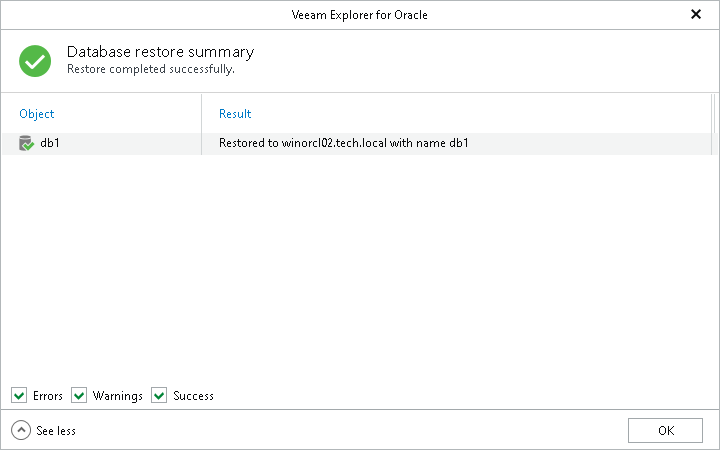Disable the Success filter checkbox
The height and width of the screenshot is (450, 720).
(x=159, y=396)
